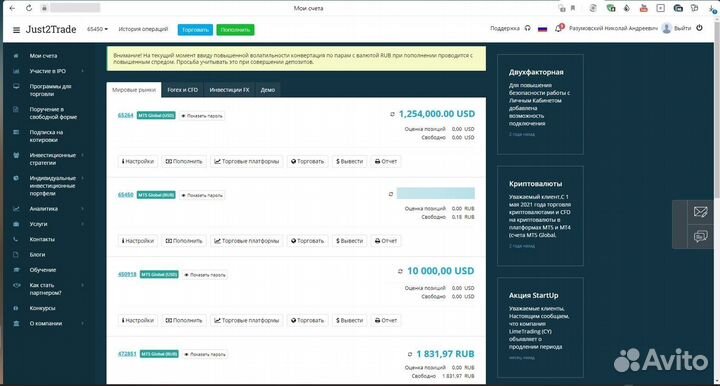Expand Индивидуальные инвестиционные портфели item

click(x=52, y=185)
